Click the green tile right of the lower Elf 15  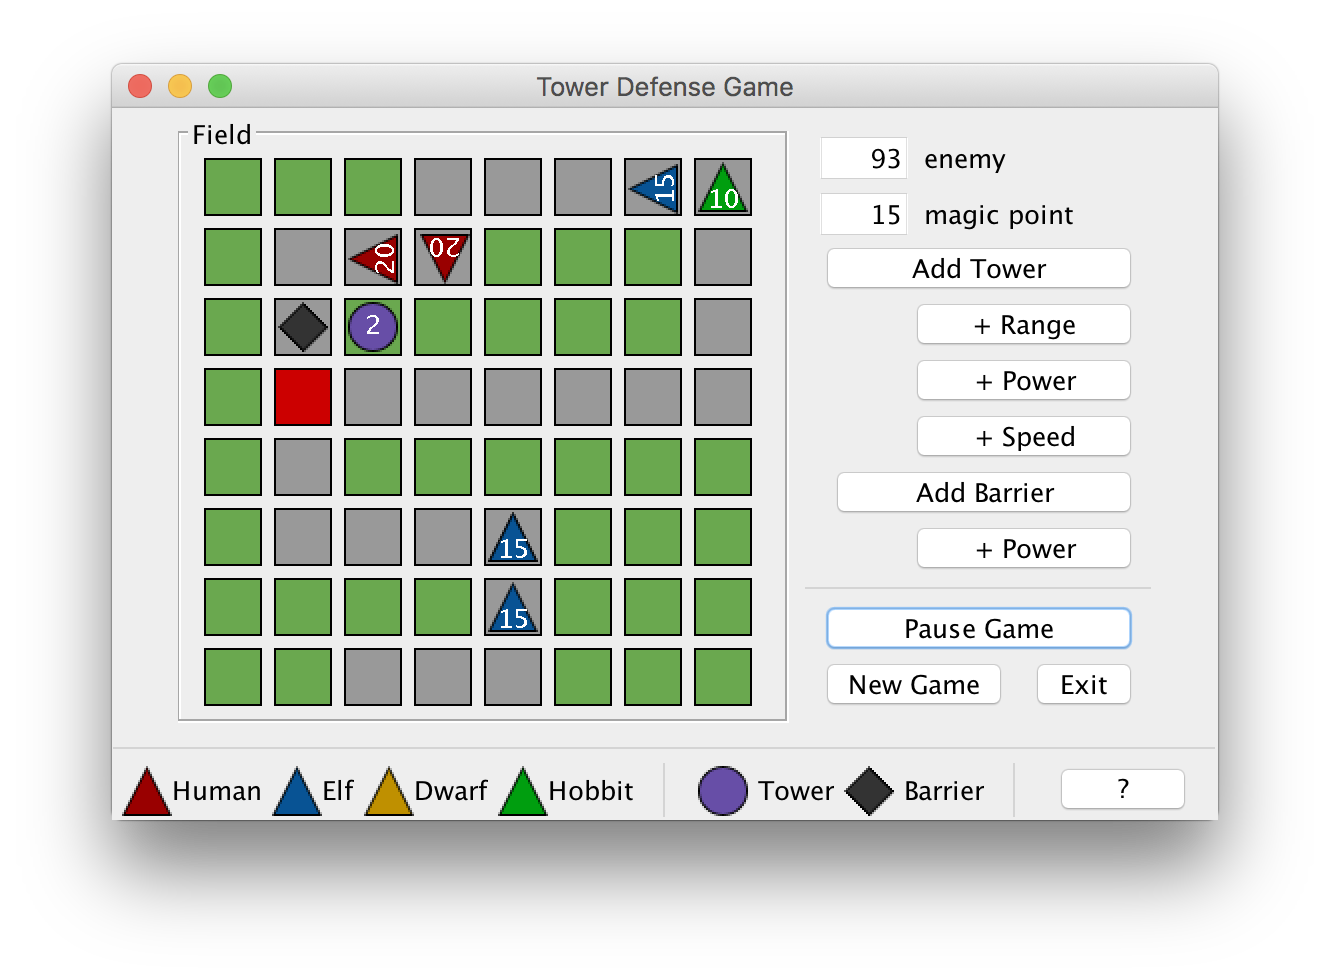coord(583,607)
